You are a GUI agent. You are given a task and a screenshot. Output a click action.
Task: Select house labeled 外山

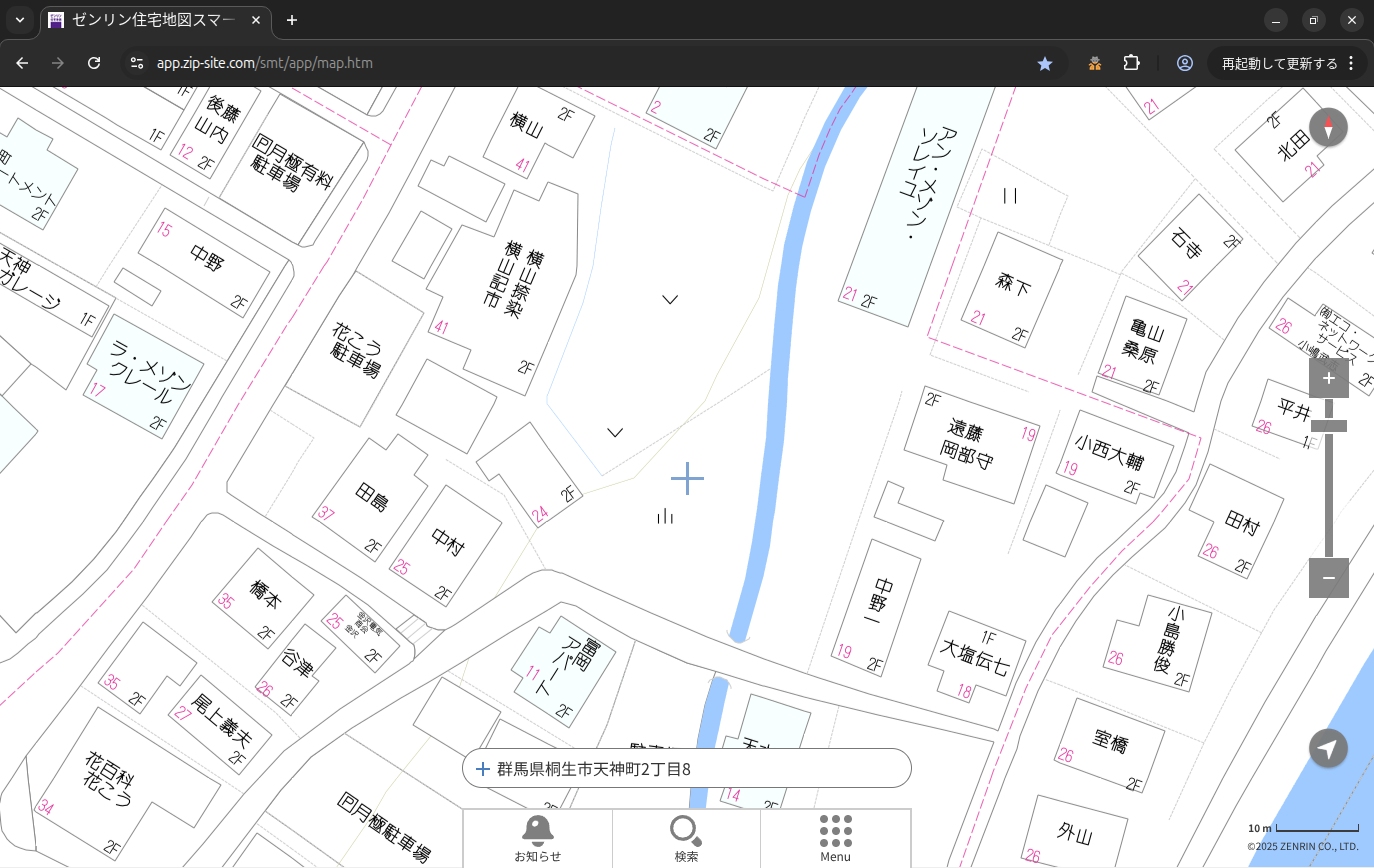click(1074, 832)
